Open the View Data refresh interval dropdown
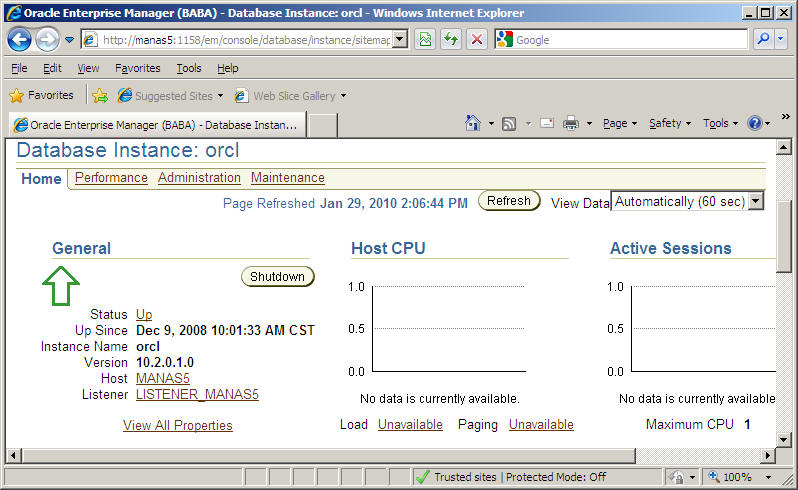Screen dimensions: 798x490 pos(756,201)
